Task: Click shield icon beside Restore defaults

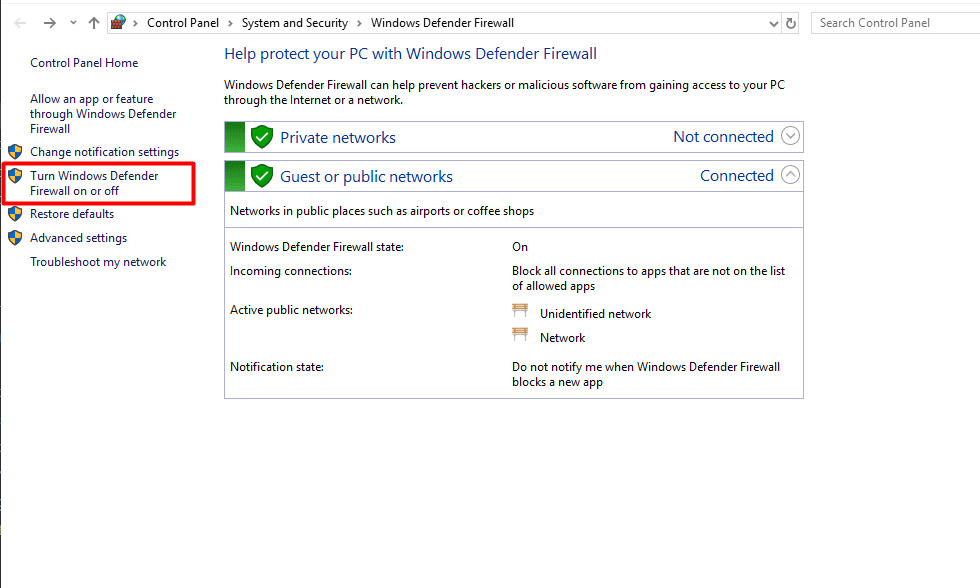Action: [15, 214]
